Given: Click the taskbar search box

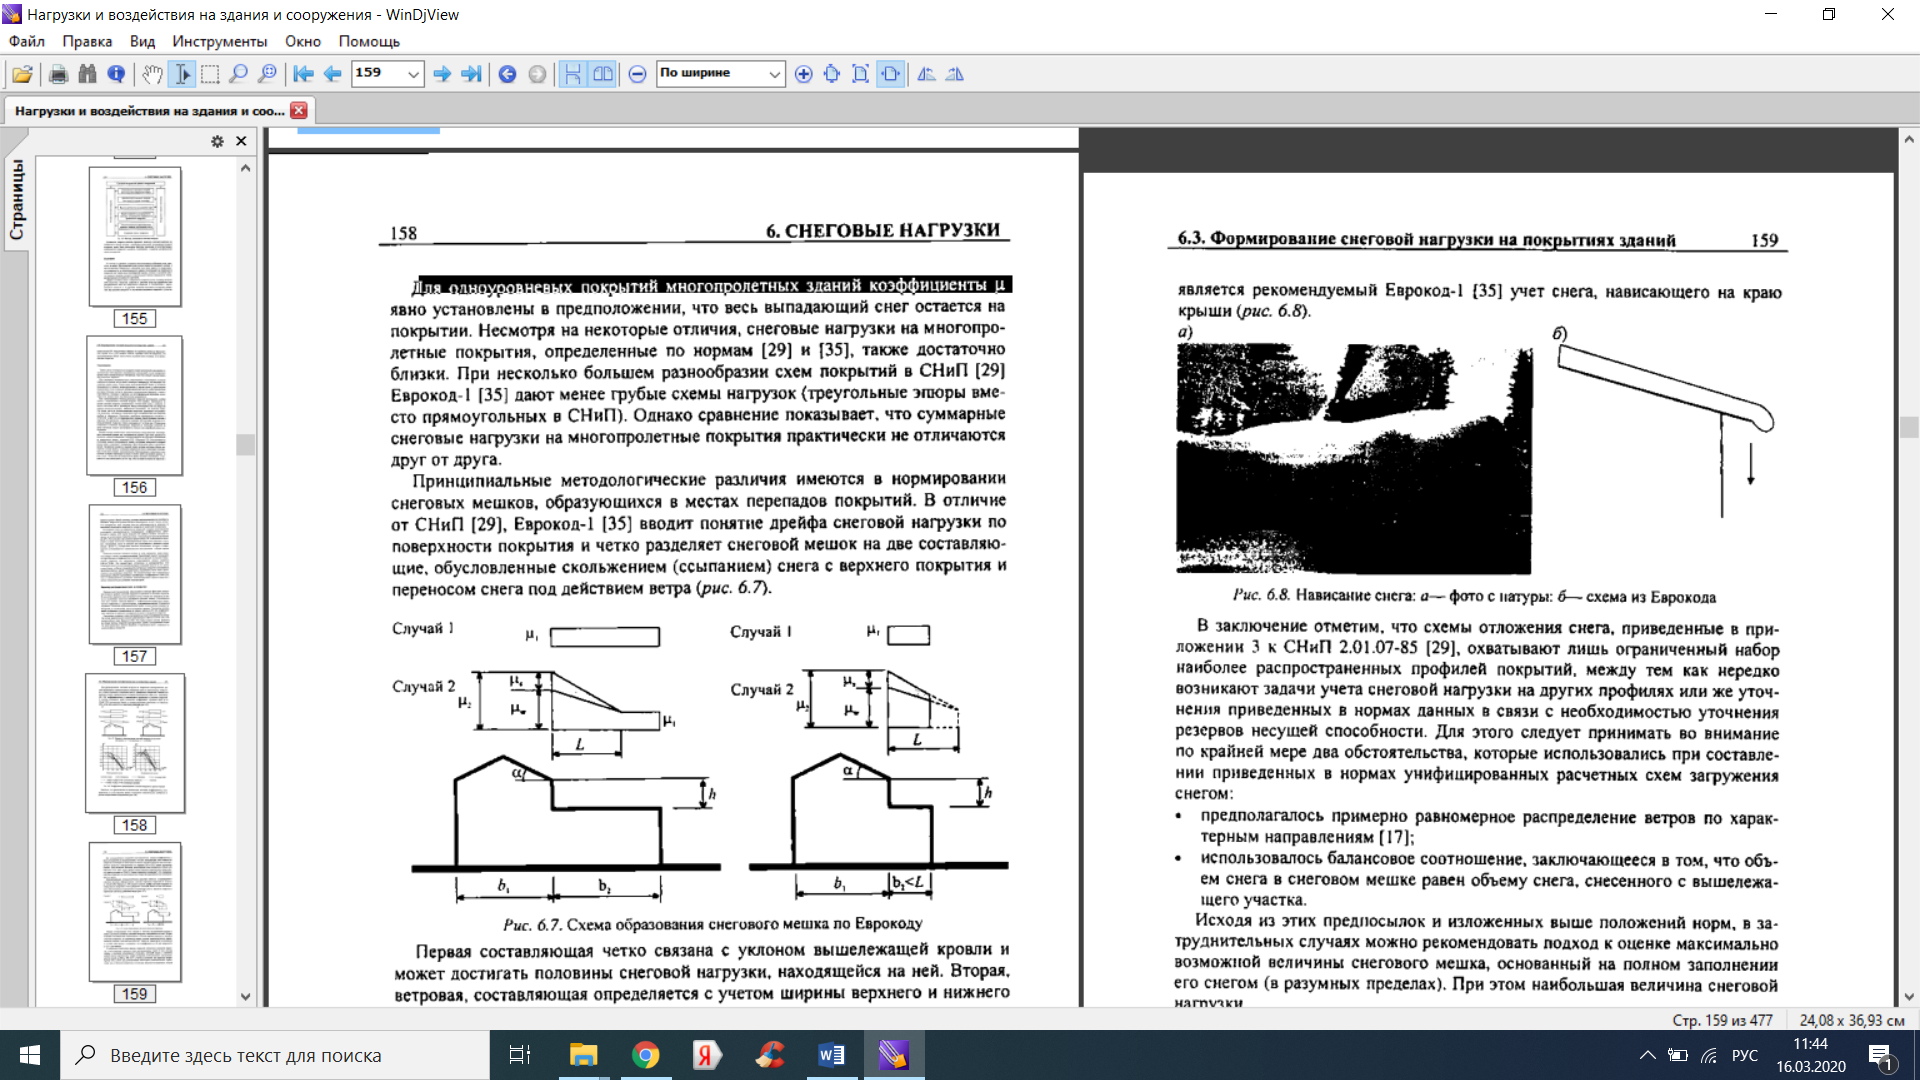Looking at the screenshot, I should tap(275, 1055).
